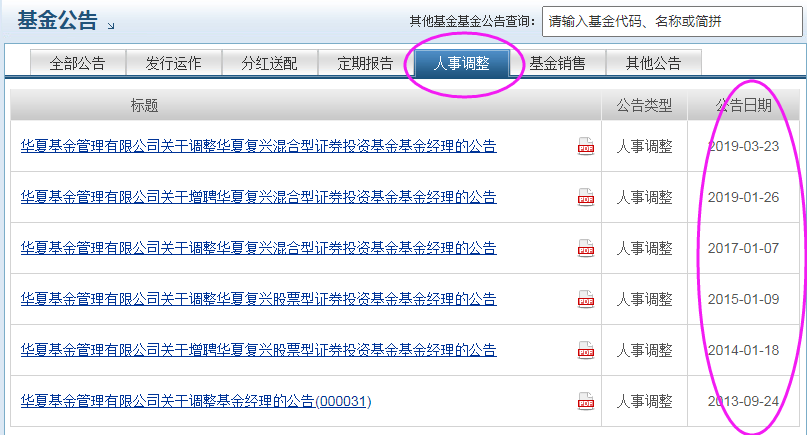Image resolution: width=807 pixels, height=435 pixels.
Task: Focus the fund code search input field
Action: tap(672, 22)
